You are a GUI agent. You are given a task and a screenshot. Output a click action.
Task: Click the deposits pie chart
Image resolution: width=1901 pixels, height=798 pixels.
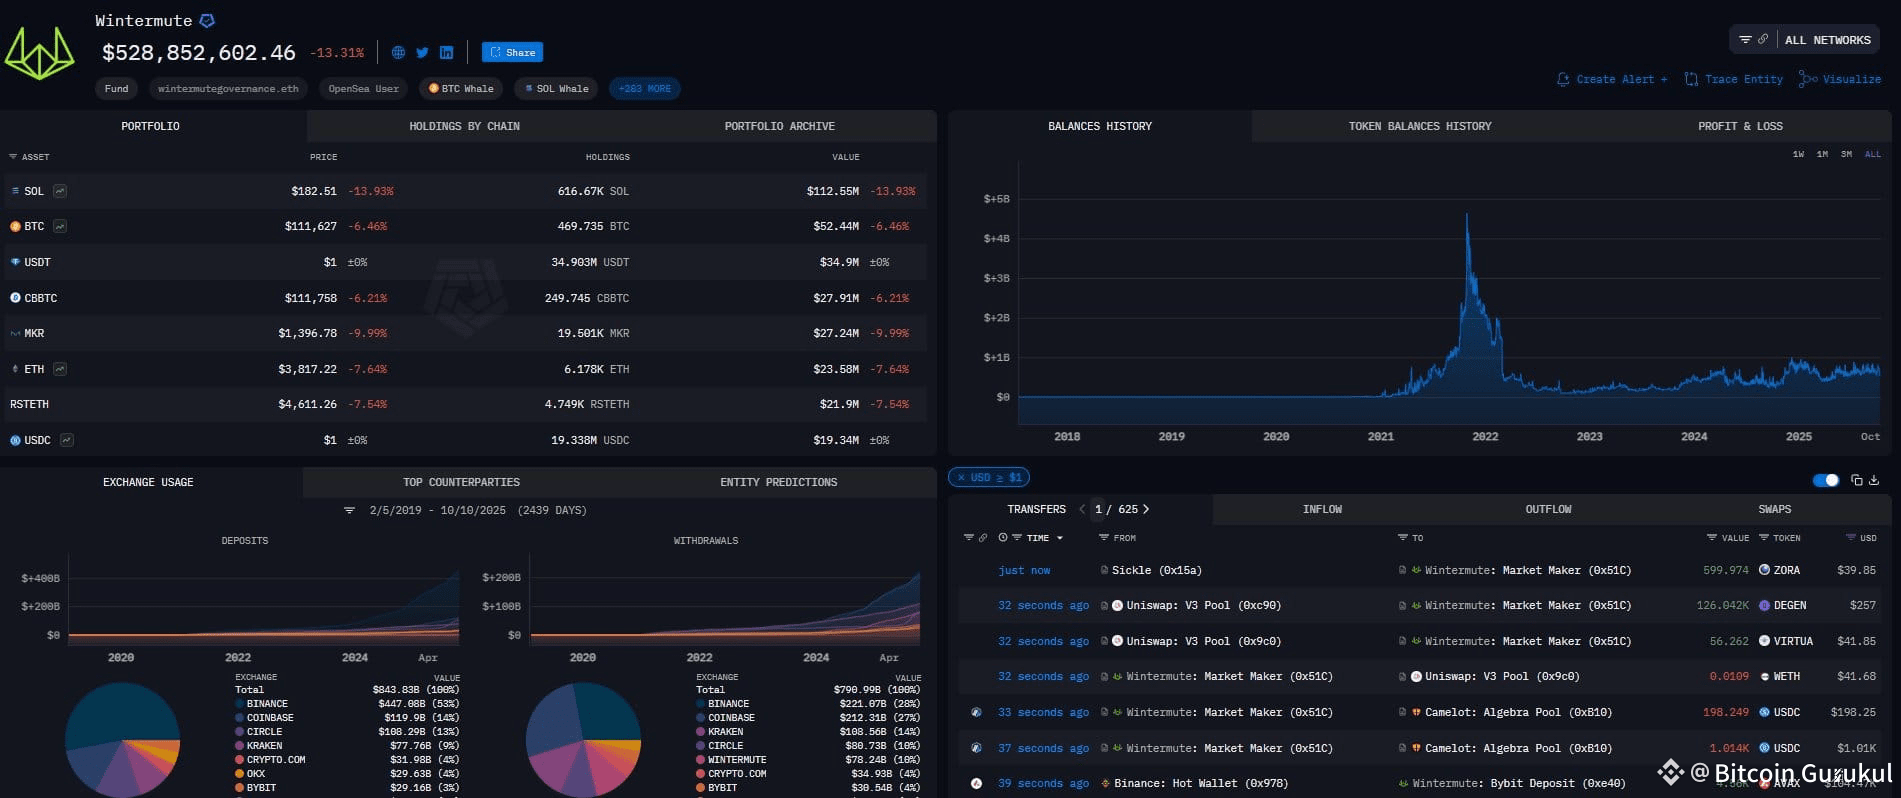122,740
